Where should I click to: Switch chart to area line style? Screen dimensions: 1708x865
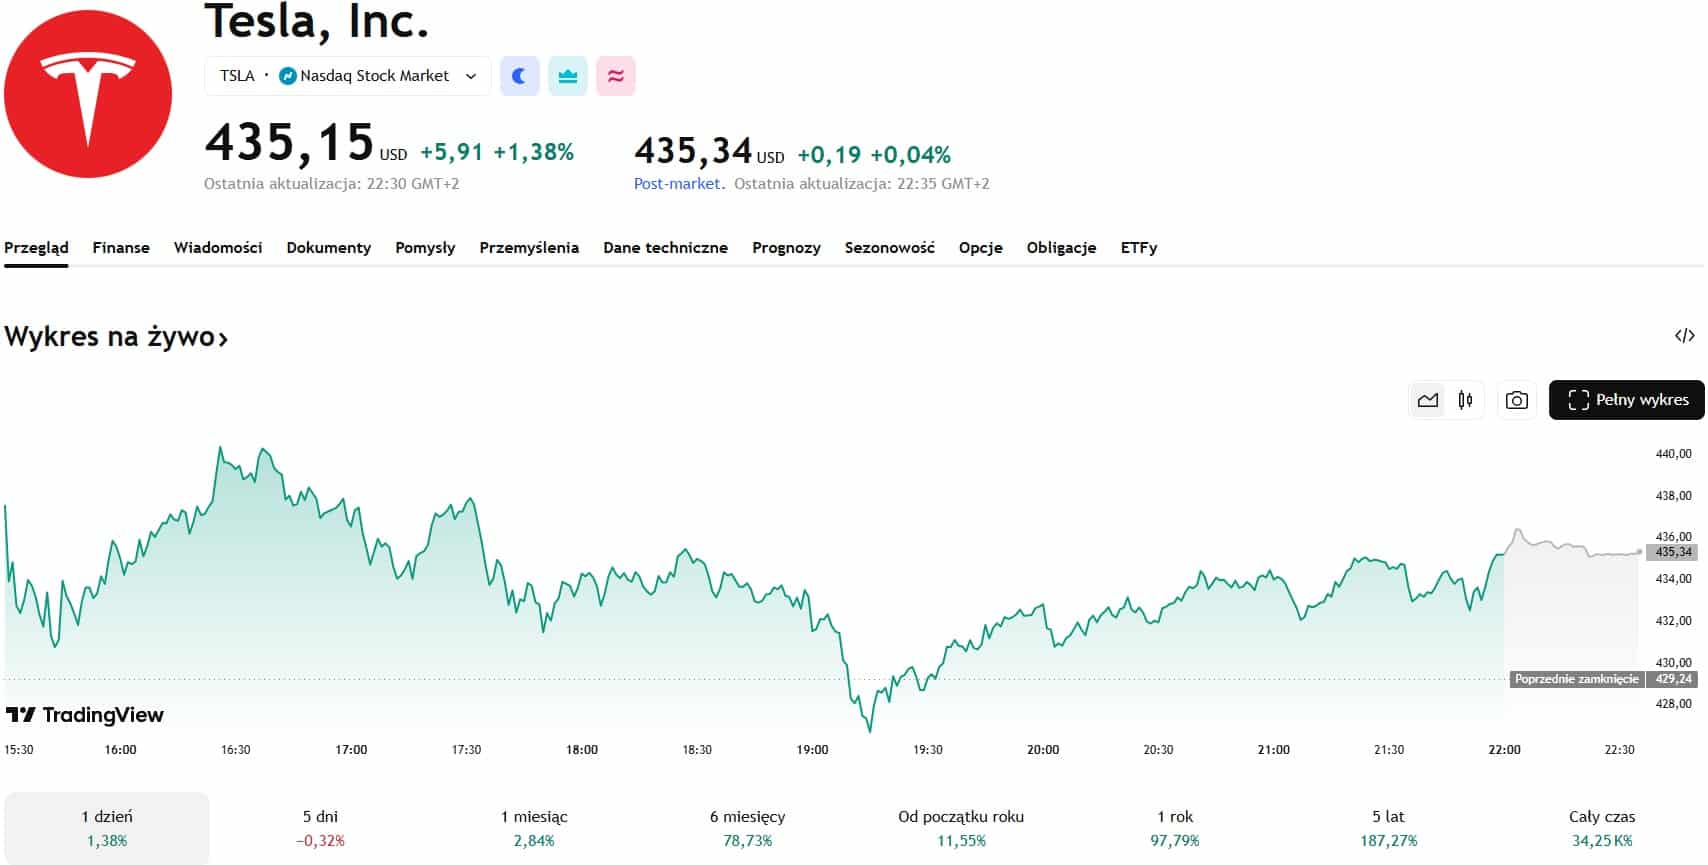click(x=1428, y=400)
